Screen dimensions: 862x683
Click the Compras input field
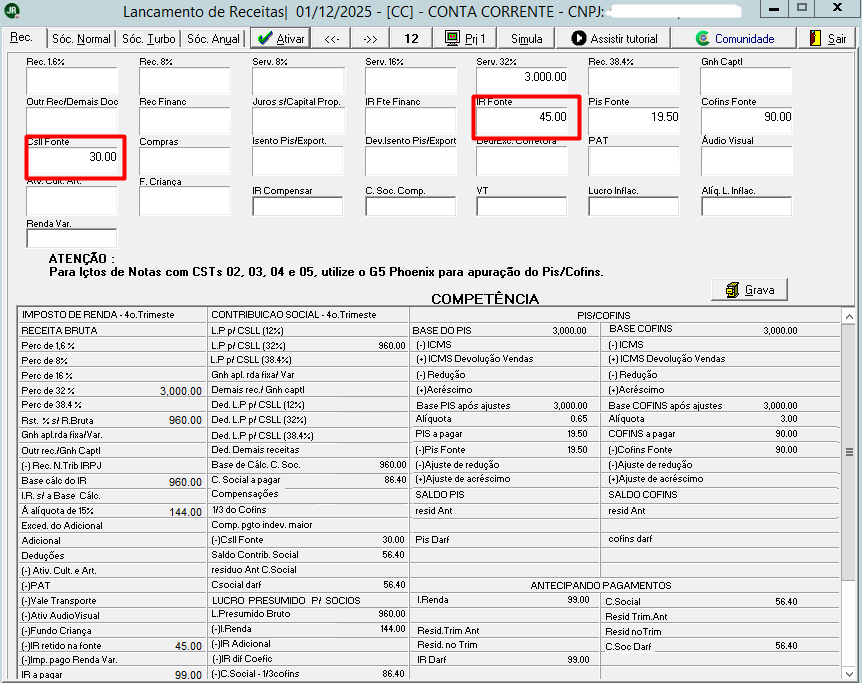185,161
